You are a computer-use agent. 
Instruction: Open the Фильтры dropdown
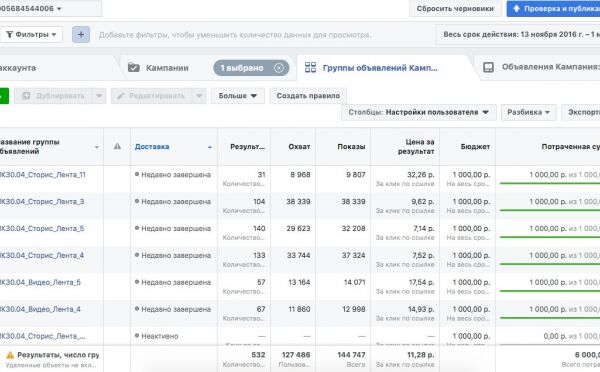click(31, 34)
